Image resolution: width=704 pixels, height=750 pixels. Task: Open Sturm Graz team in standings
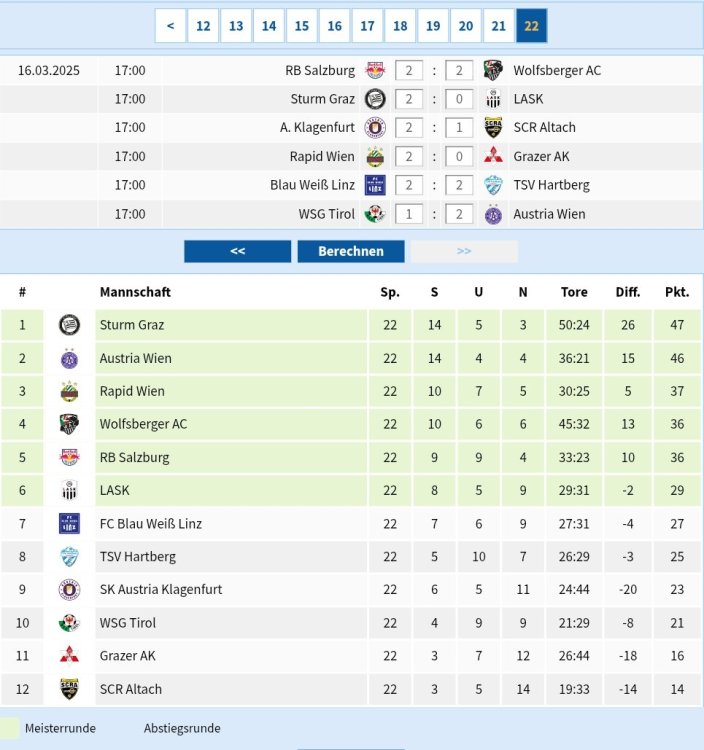[x=132, y=325]
